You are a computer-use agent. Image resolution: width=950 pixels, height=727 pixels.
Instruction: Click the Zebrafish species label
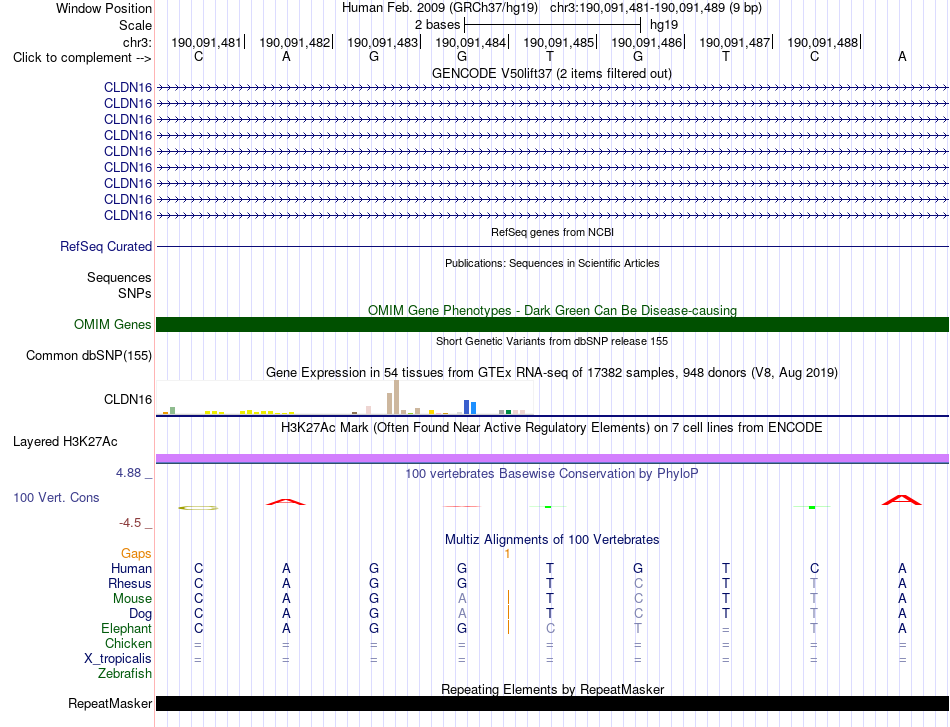click(x=125, y=674)
